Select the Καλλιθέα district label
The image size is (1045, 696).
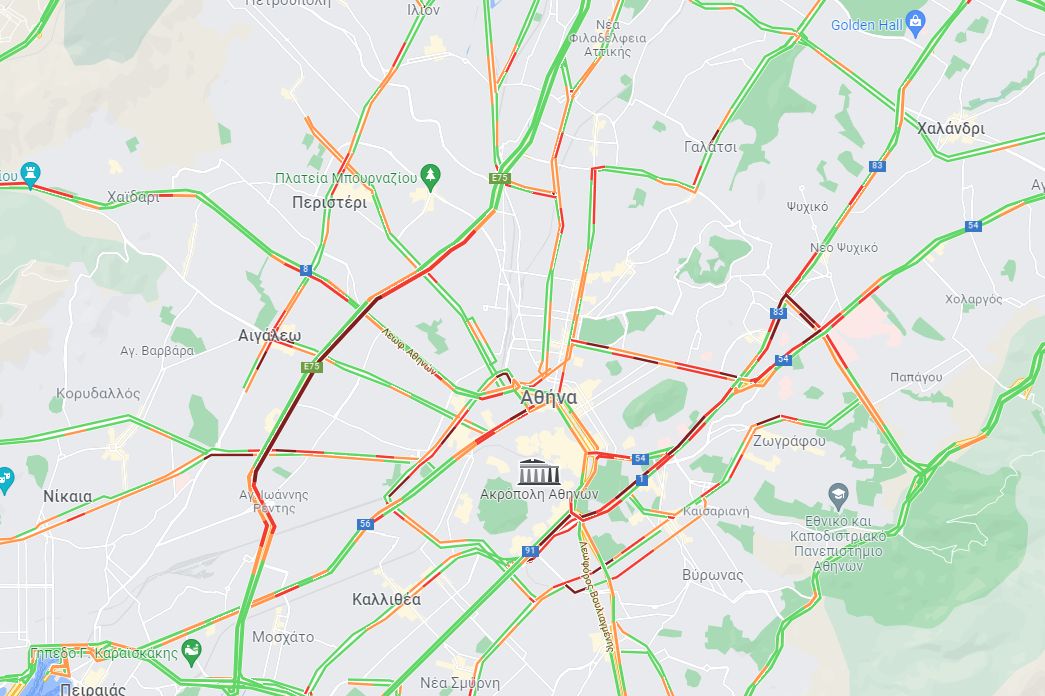coord(387,599)
